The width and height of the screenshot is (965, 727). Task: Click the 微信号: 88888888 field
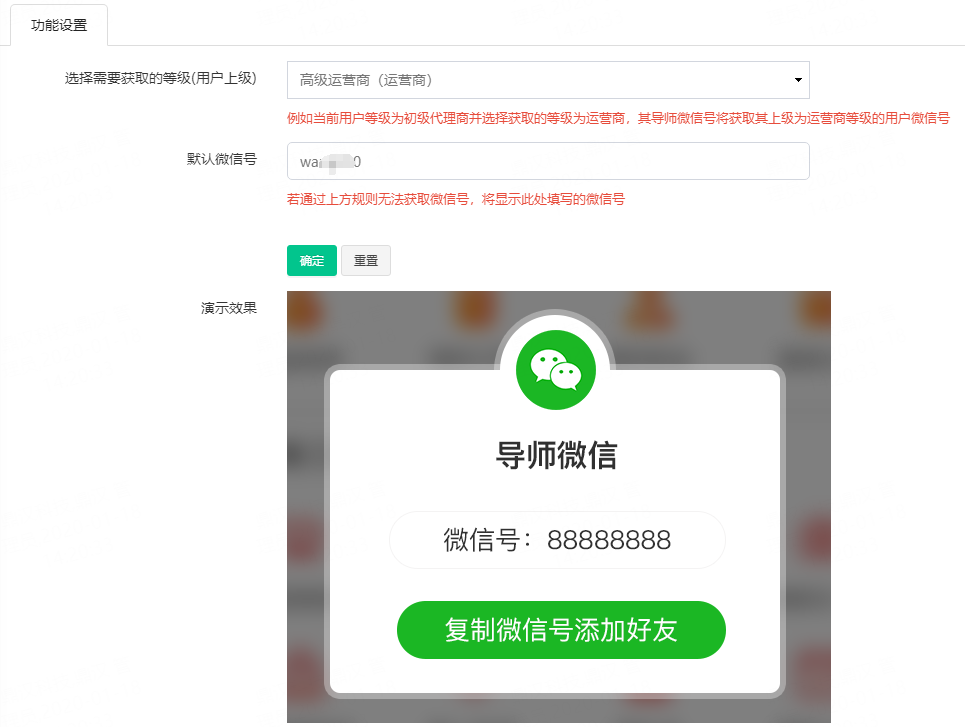tap(557, 540)
